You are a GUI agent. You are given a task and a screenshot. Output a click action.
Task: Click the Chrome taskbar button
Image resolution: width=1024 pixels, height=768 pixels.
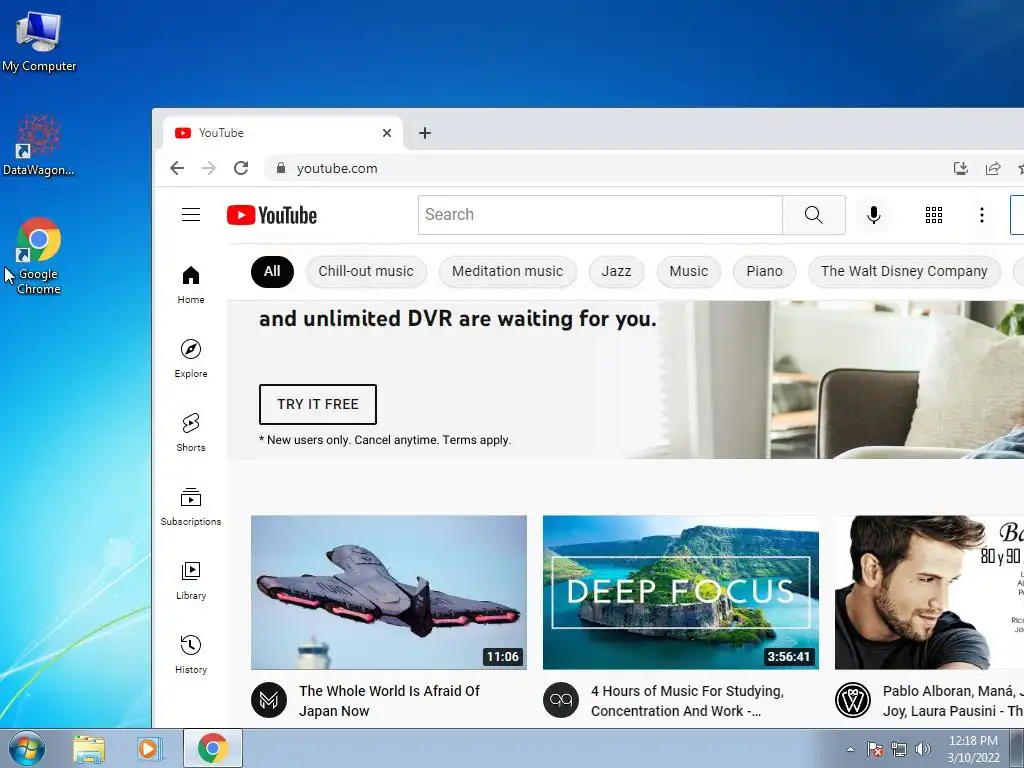pyautogui.click(x=213, y=748)
